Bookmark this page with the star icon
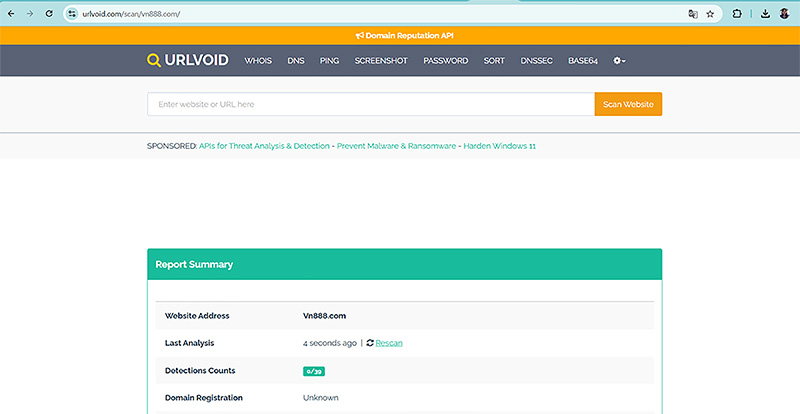The image size is (800, 414). click(710, 14)
